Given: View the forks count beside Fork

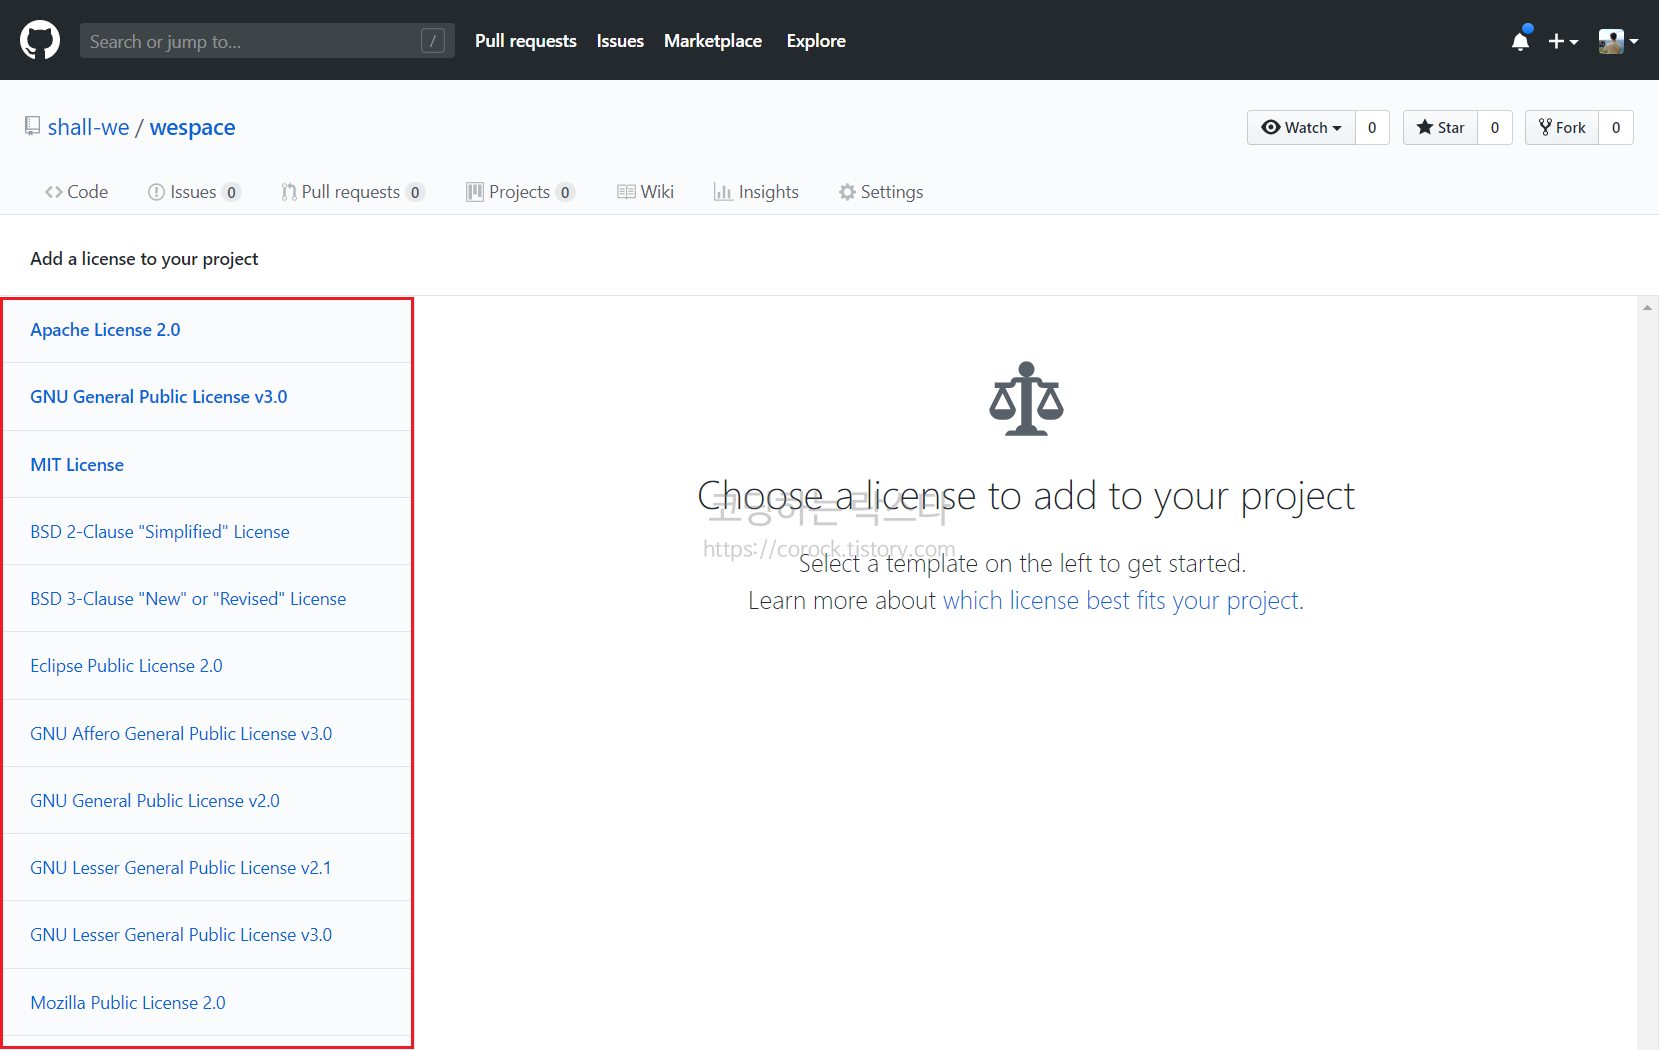Looking at the screenshot, I should tap(1616, 127).
